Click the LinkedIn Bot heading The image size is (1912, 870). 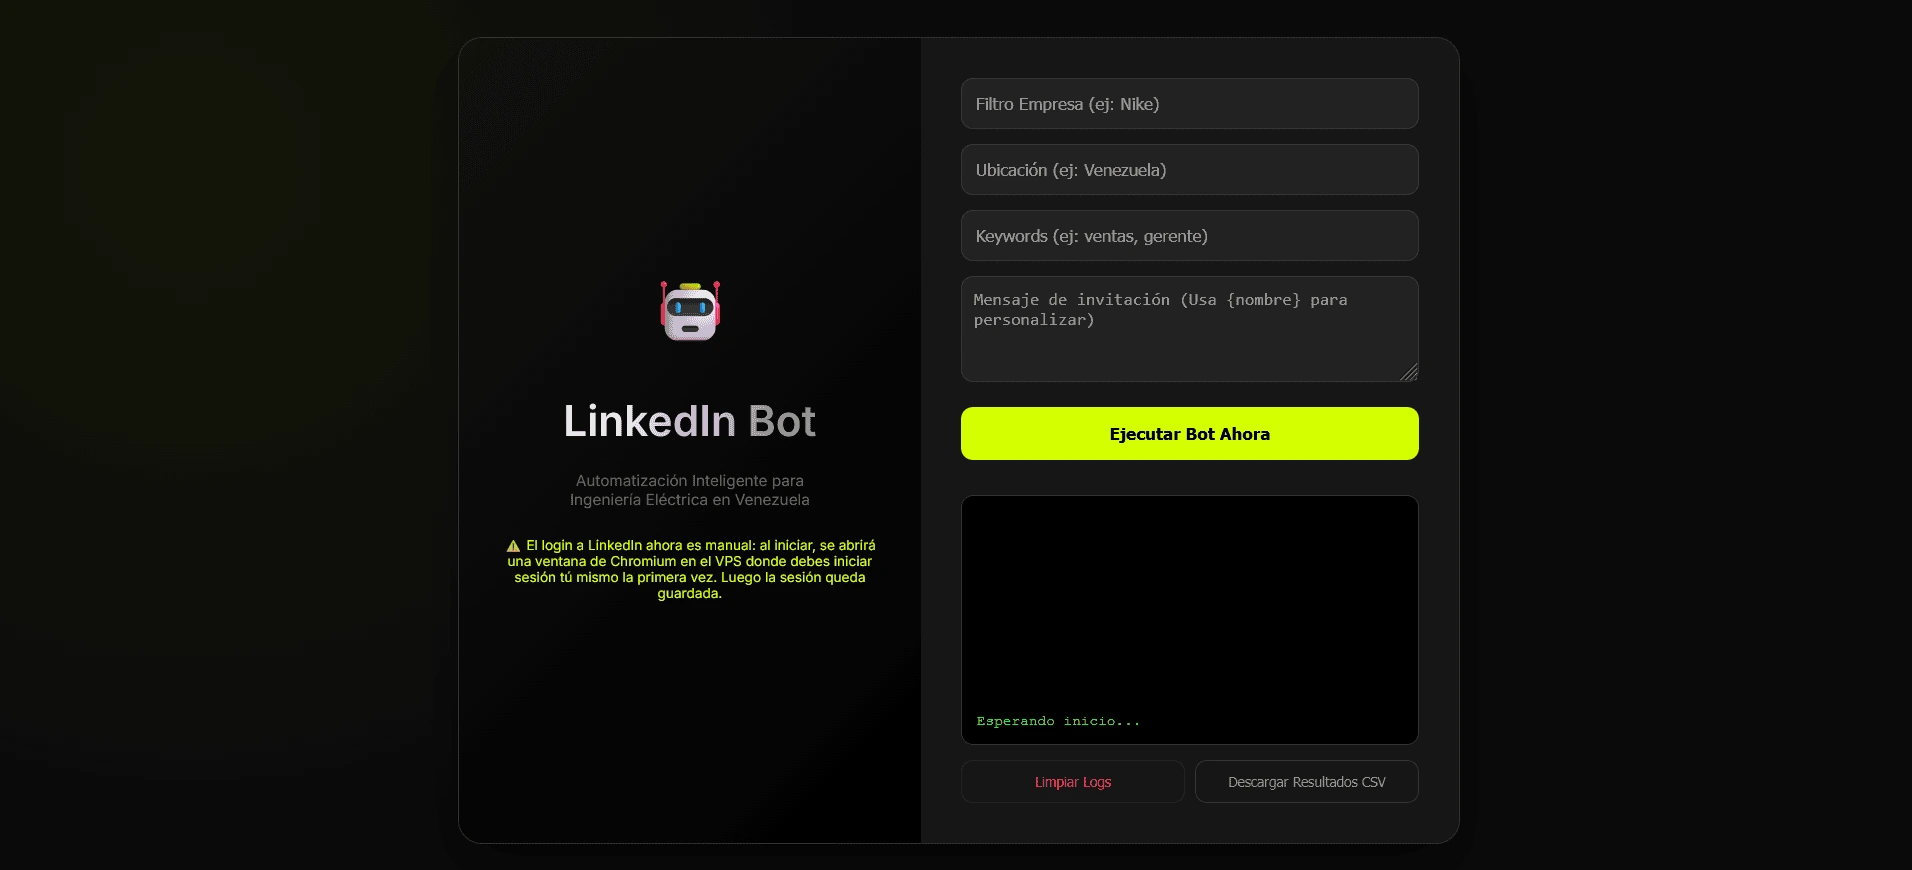click(690, 421)
